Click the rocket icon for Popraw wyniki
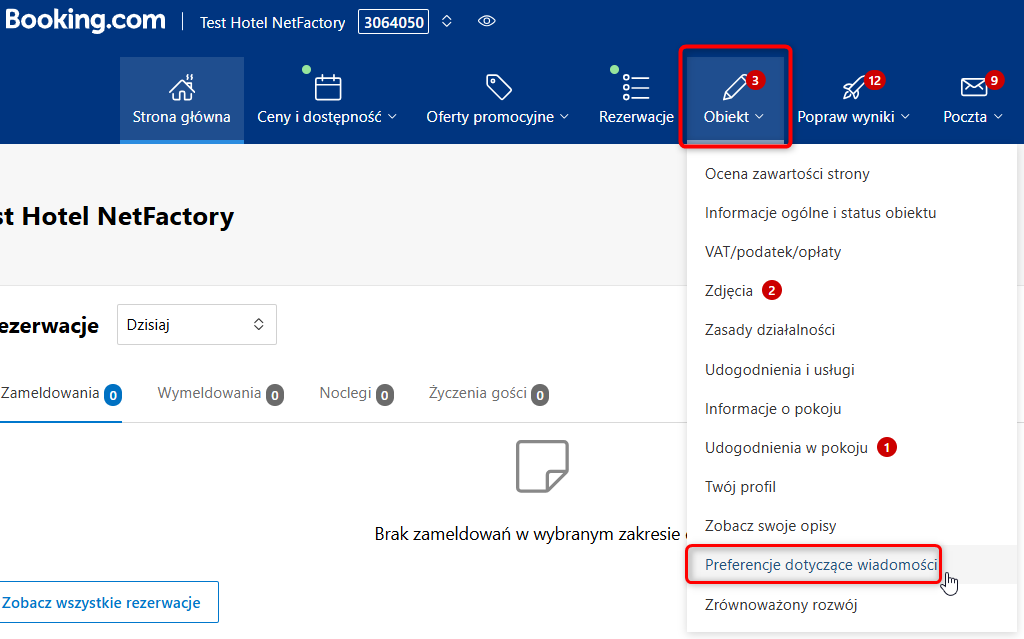 click(853, 88)
